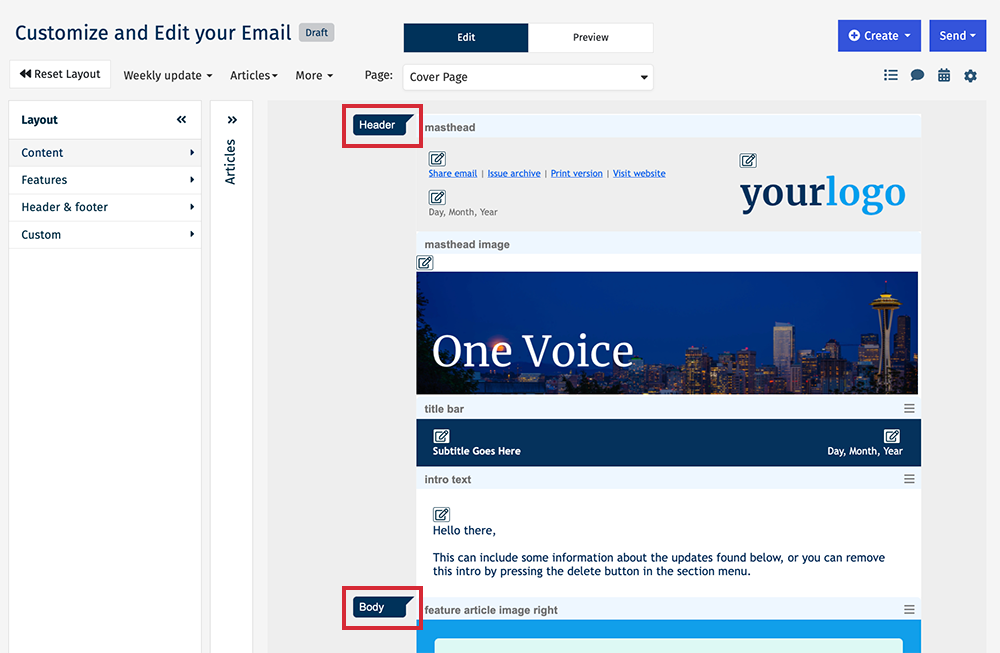Expand the Header & footer section
Screen dimensions: 1000x653
pyautogui.click(x=105, y=207)
